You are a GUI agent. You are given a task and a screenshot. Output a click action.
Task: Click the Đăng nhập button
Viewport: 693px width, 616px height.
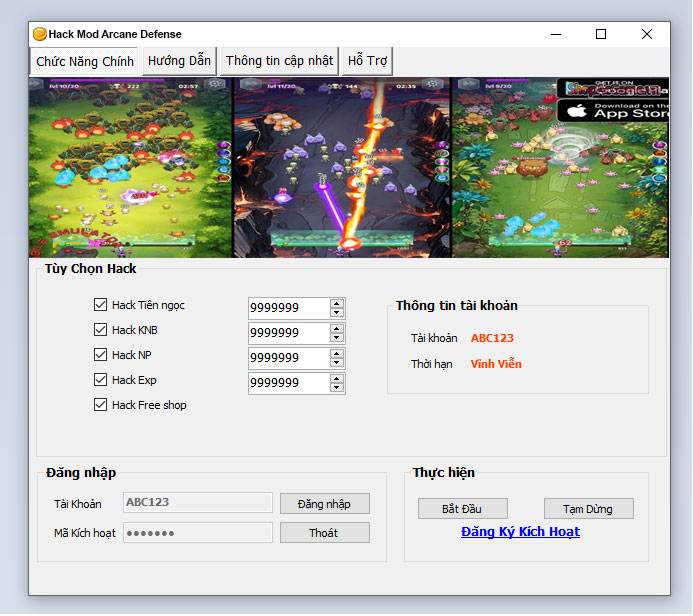(324, 504)
